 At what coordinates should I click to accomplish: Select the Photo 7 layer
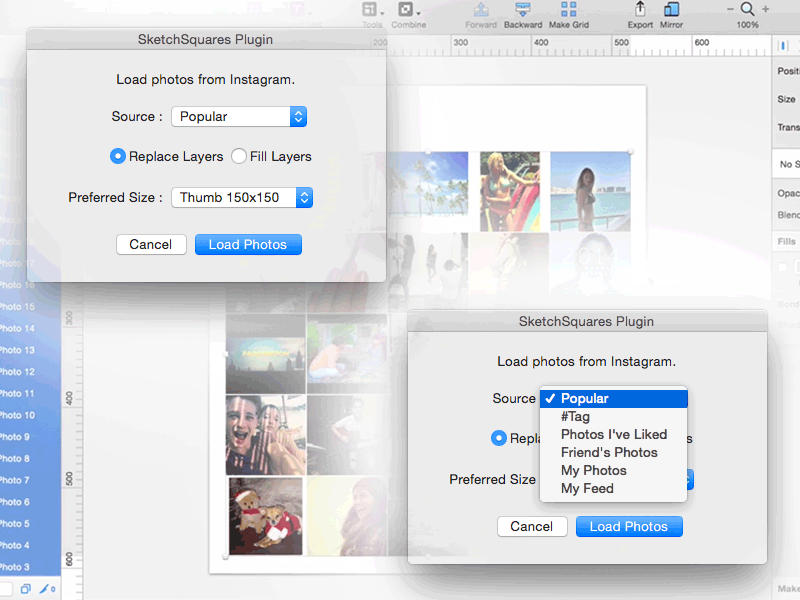31,480
